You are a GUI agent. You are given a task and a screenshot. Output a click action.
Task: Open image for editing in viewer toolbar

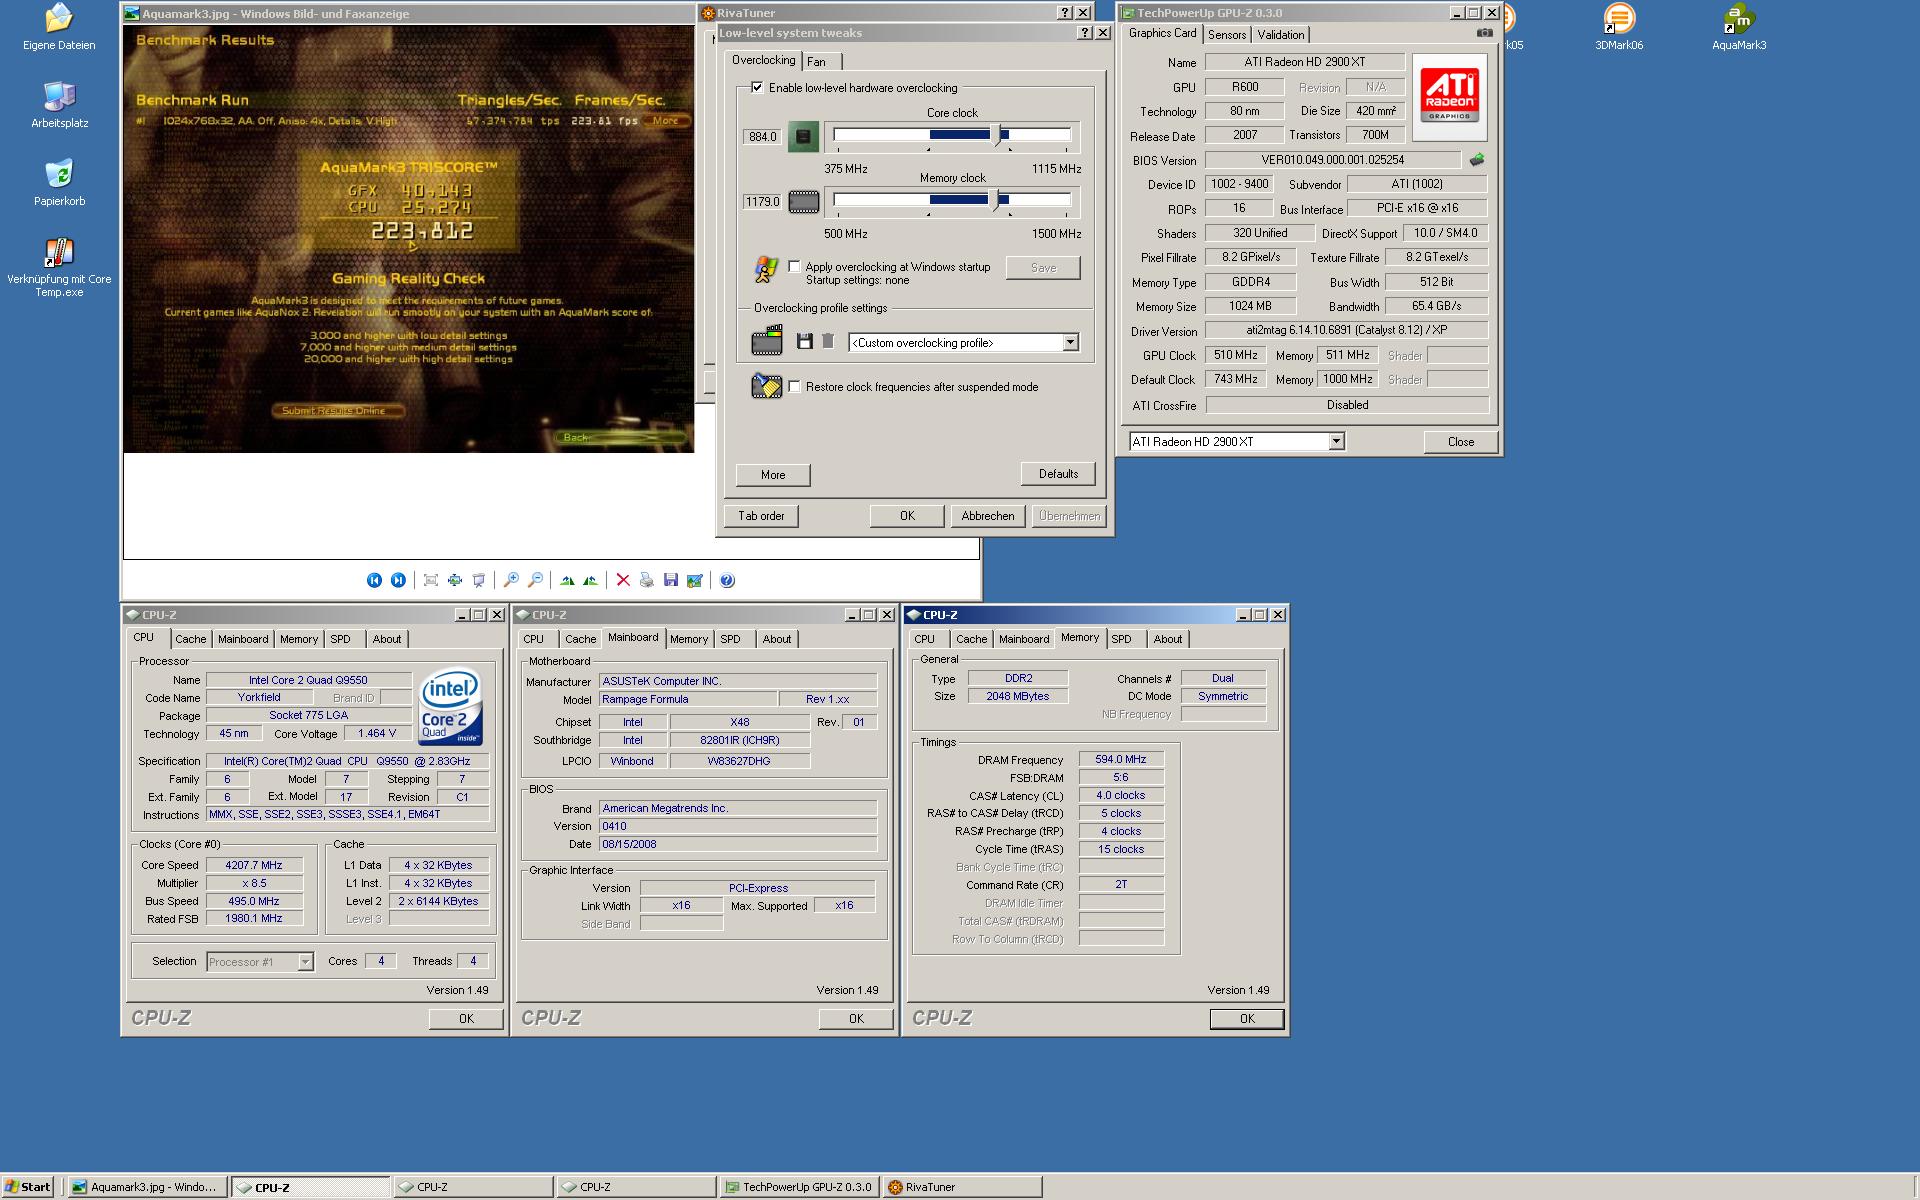695,580
